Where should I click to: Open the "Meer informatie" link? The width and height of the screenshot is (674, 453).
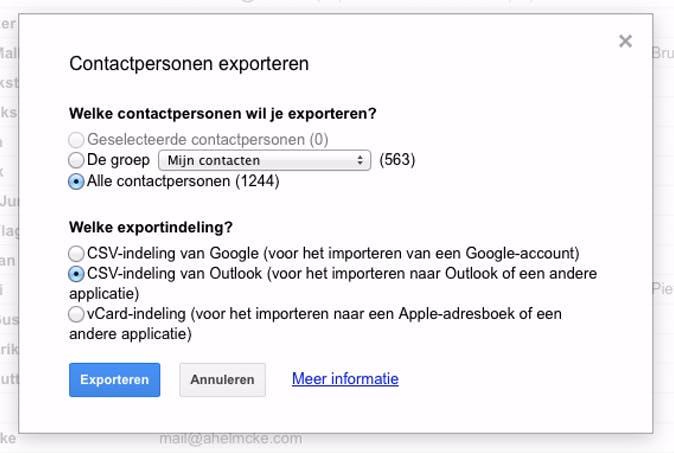click(x=345, y=379)
